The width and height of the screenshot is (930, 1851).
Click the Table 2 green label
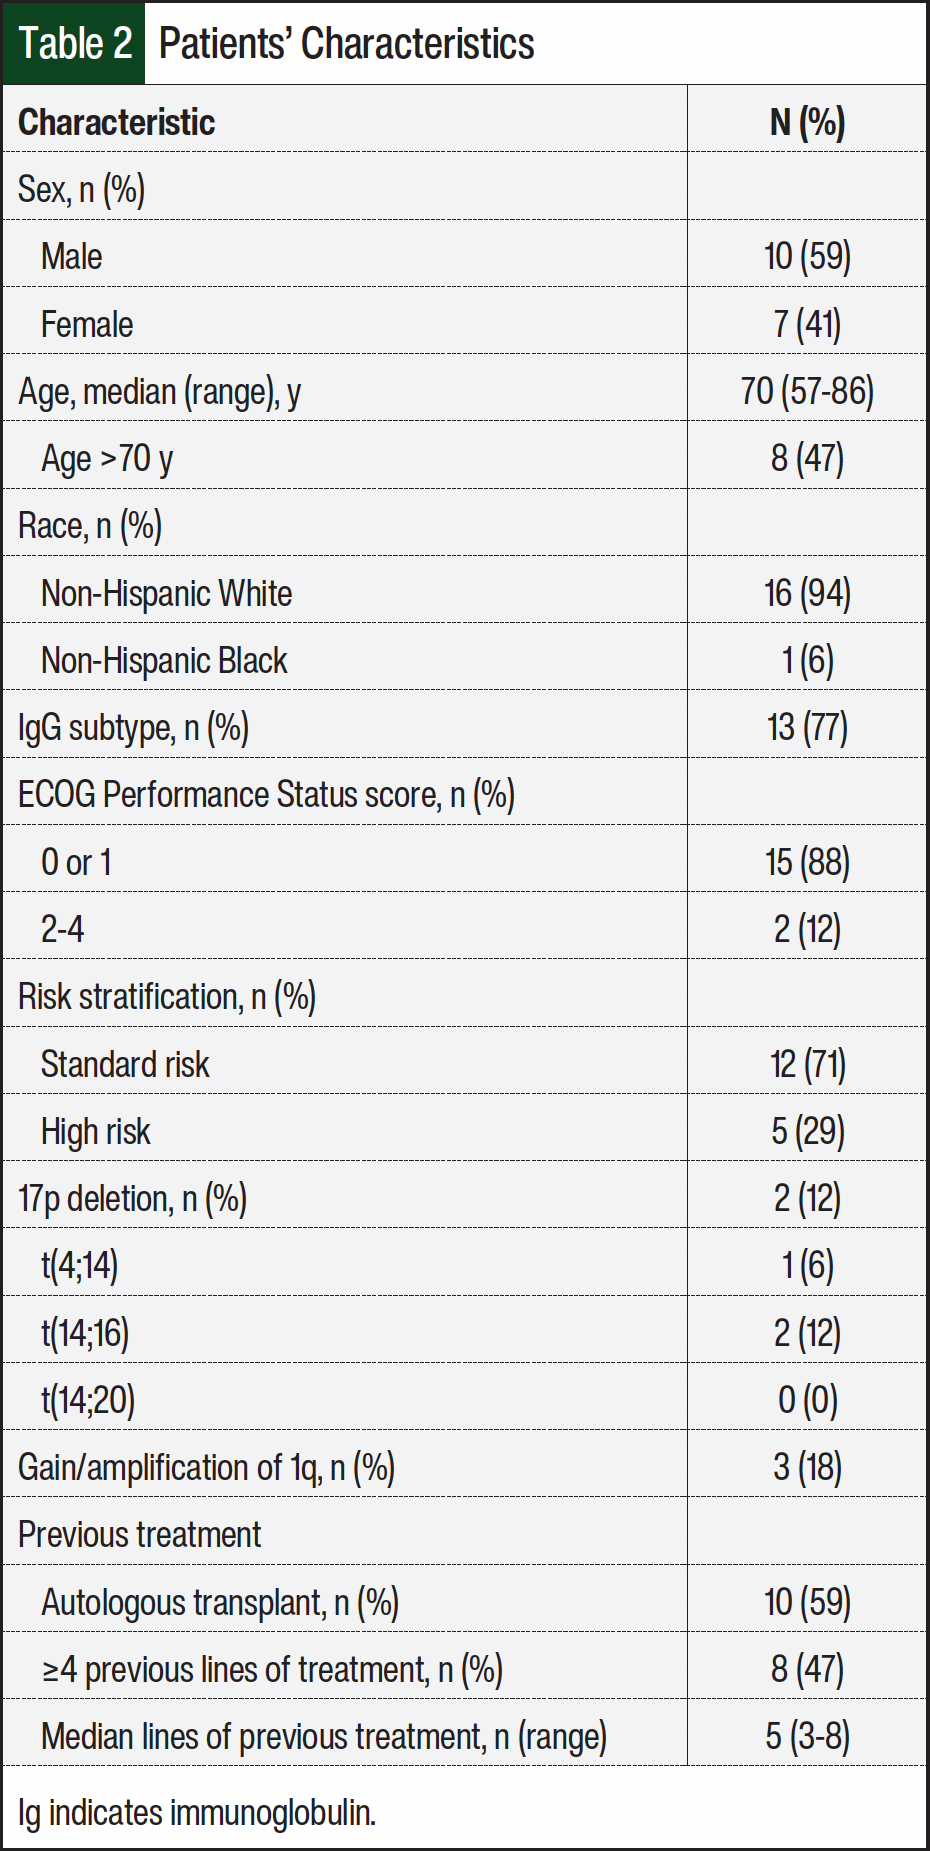pos(75,44)
